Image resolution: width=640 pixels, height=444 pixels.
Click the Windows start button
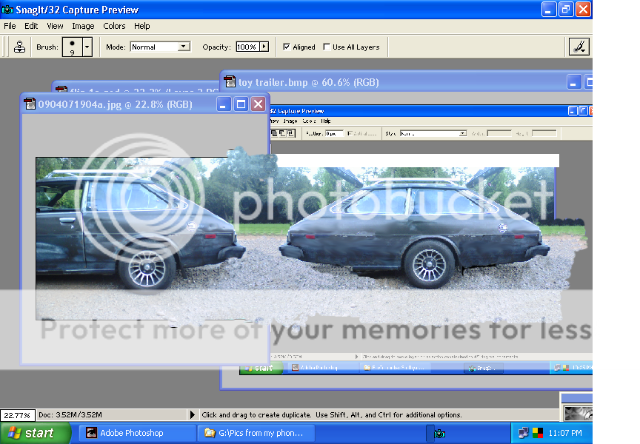pyautogui.click(x=36, y=433)
